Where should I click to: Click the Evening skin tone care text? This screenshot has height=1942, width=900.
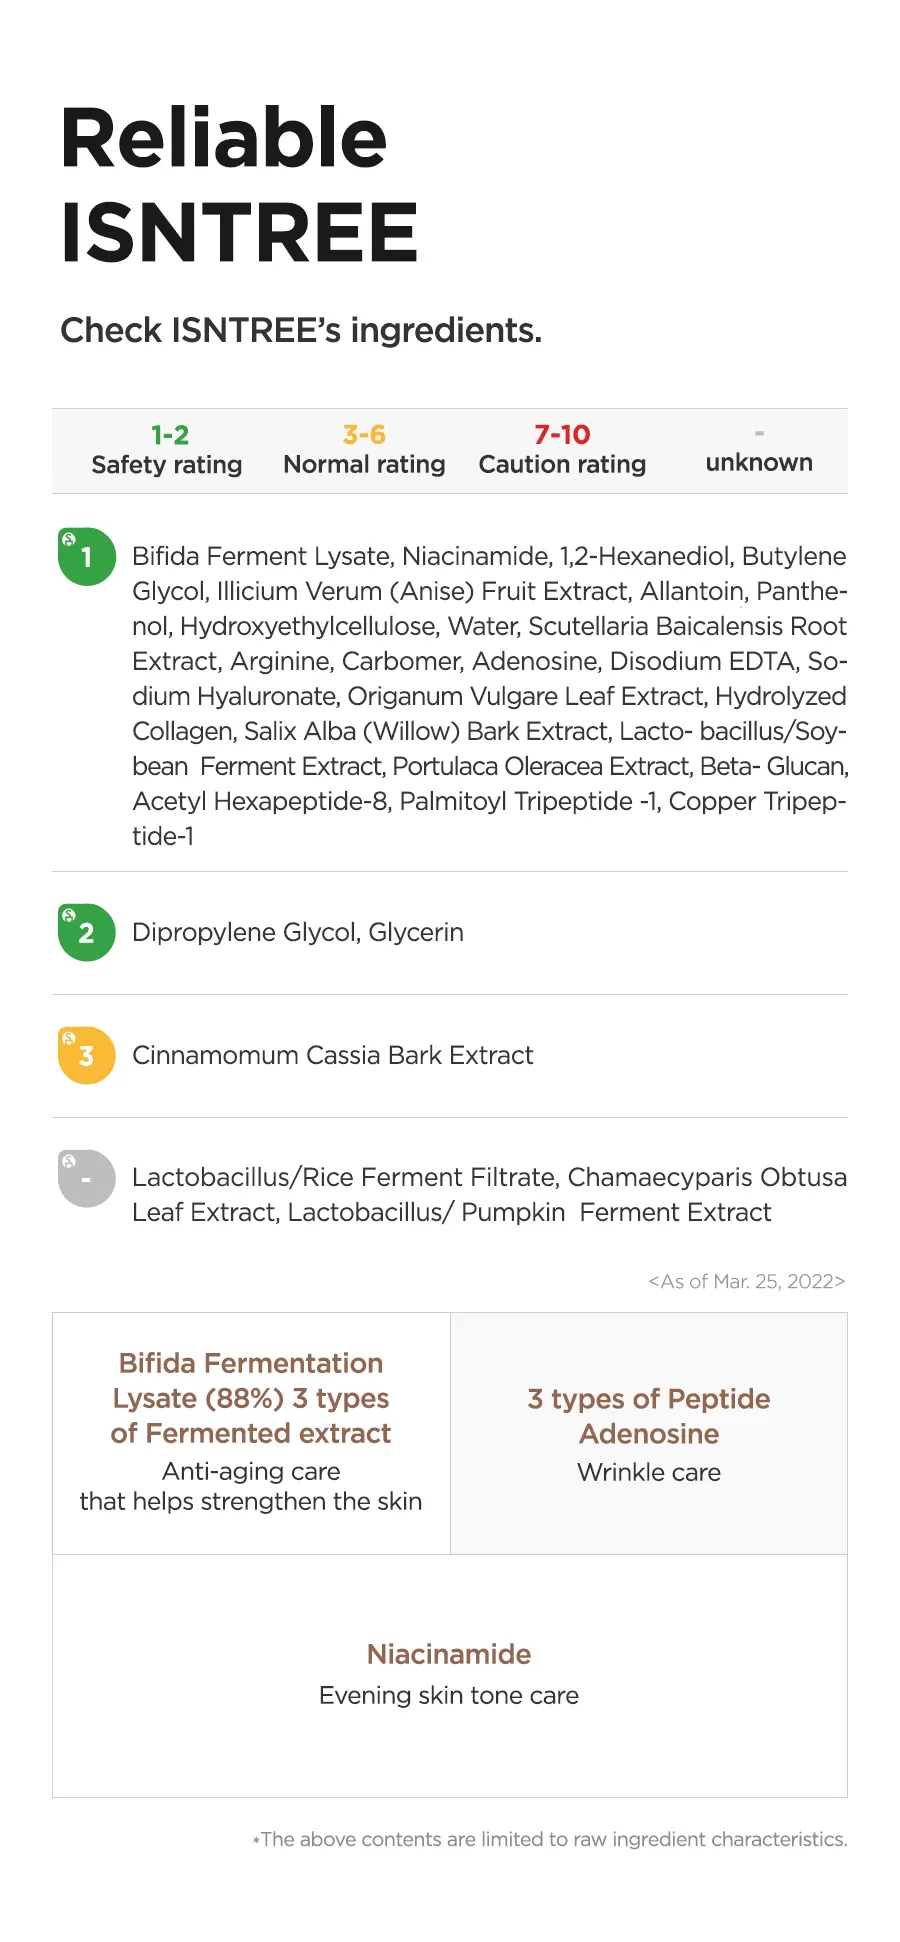(x=449, y=1695)
